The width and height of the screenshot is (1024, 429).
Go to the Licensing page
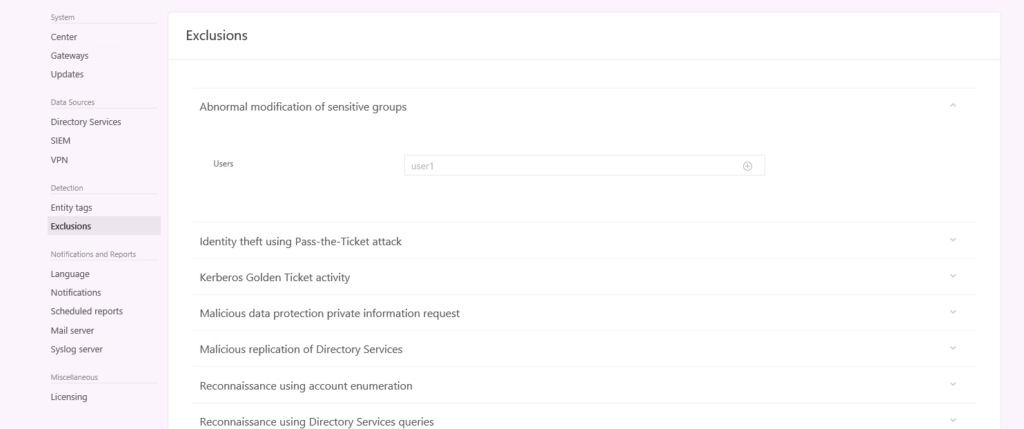click(x=69, y=397)
